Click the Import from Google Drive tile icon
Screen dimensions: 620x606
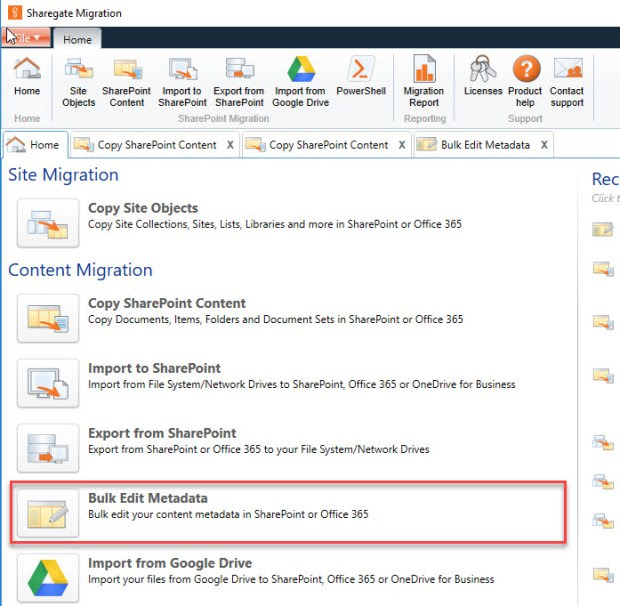[x=48, y=578]
